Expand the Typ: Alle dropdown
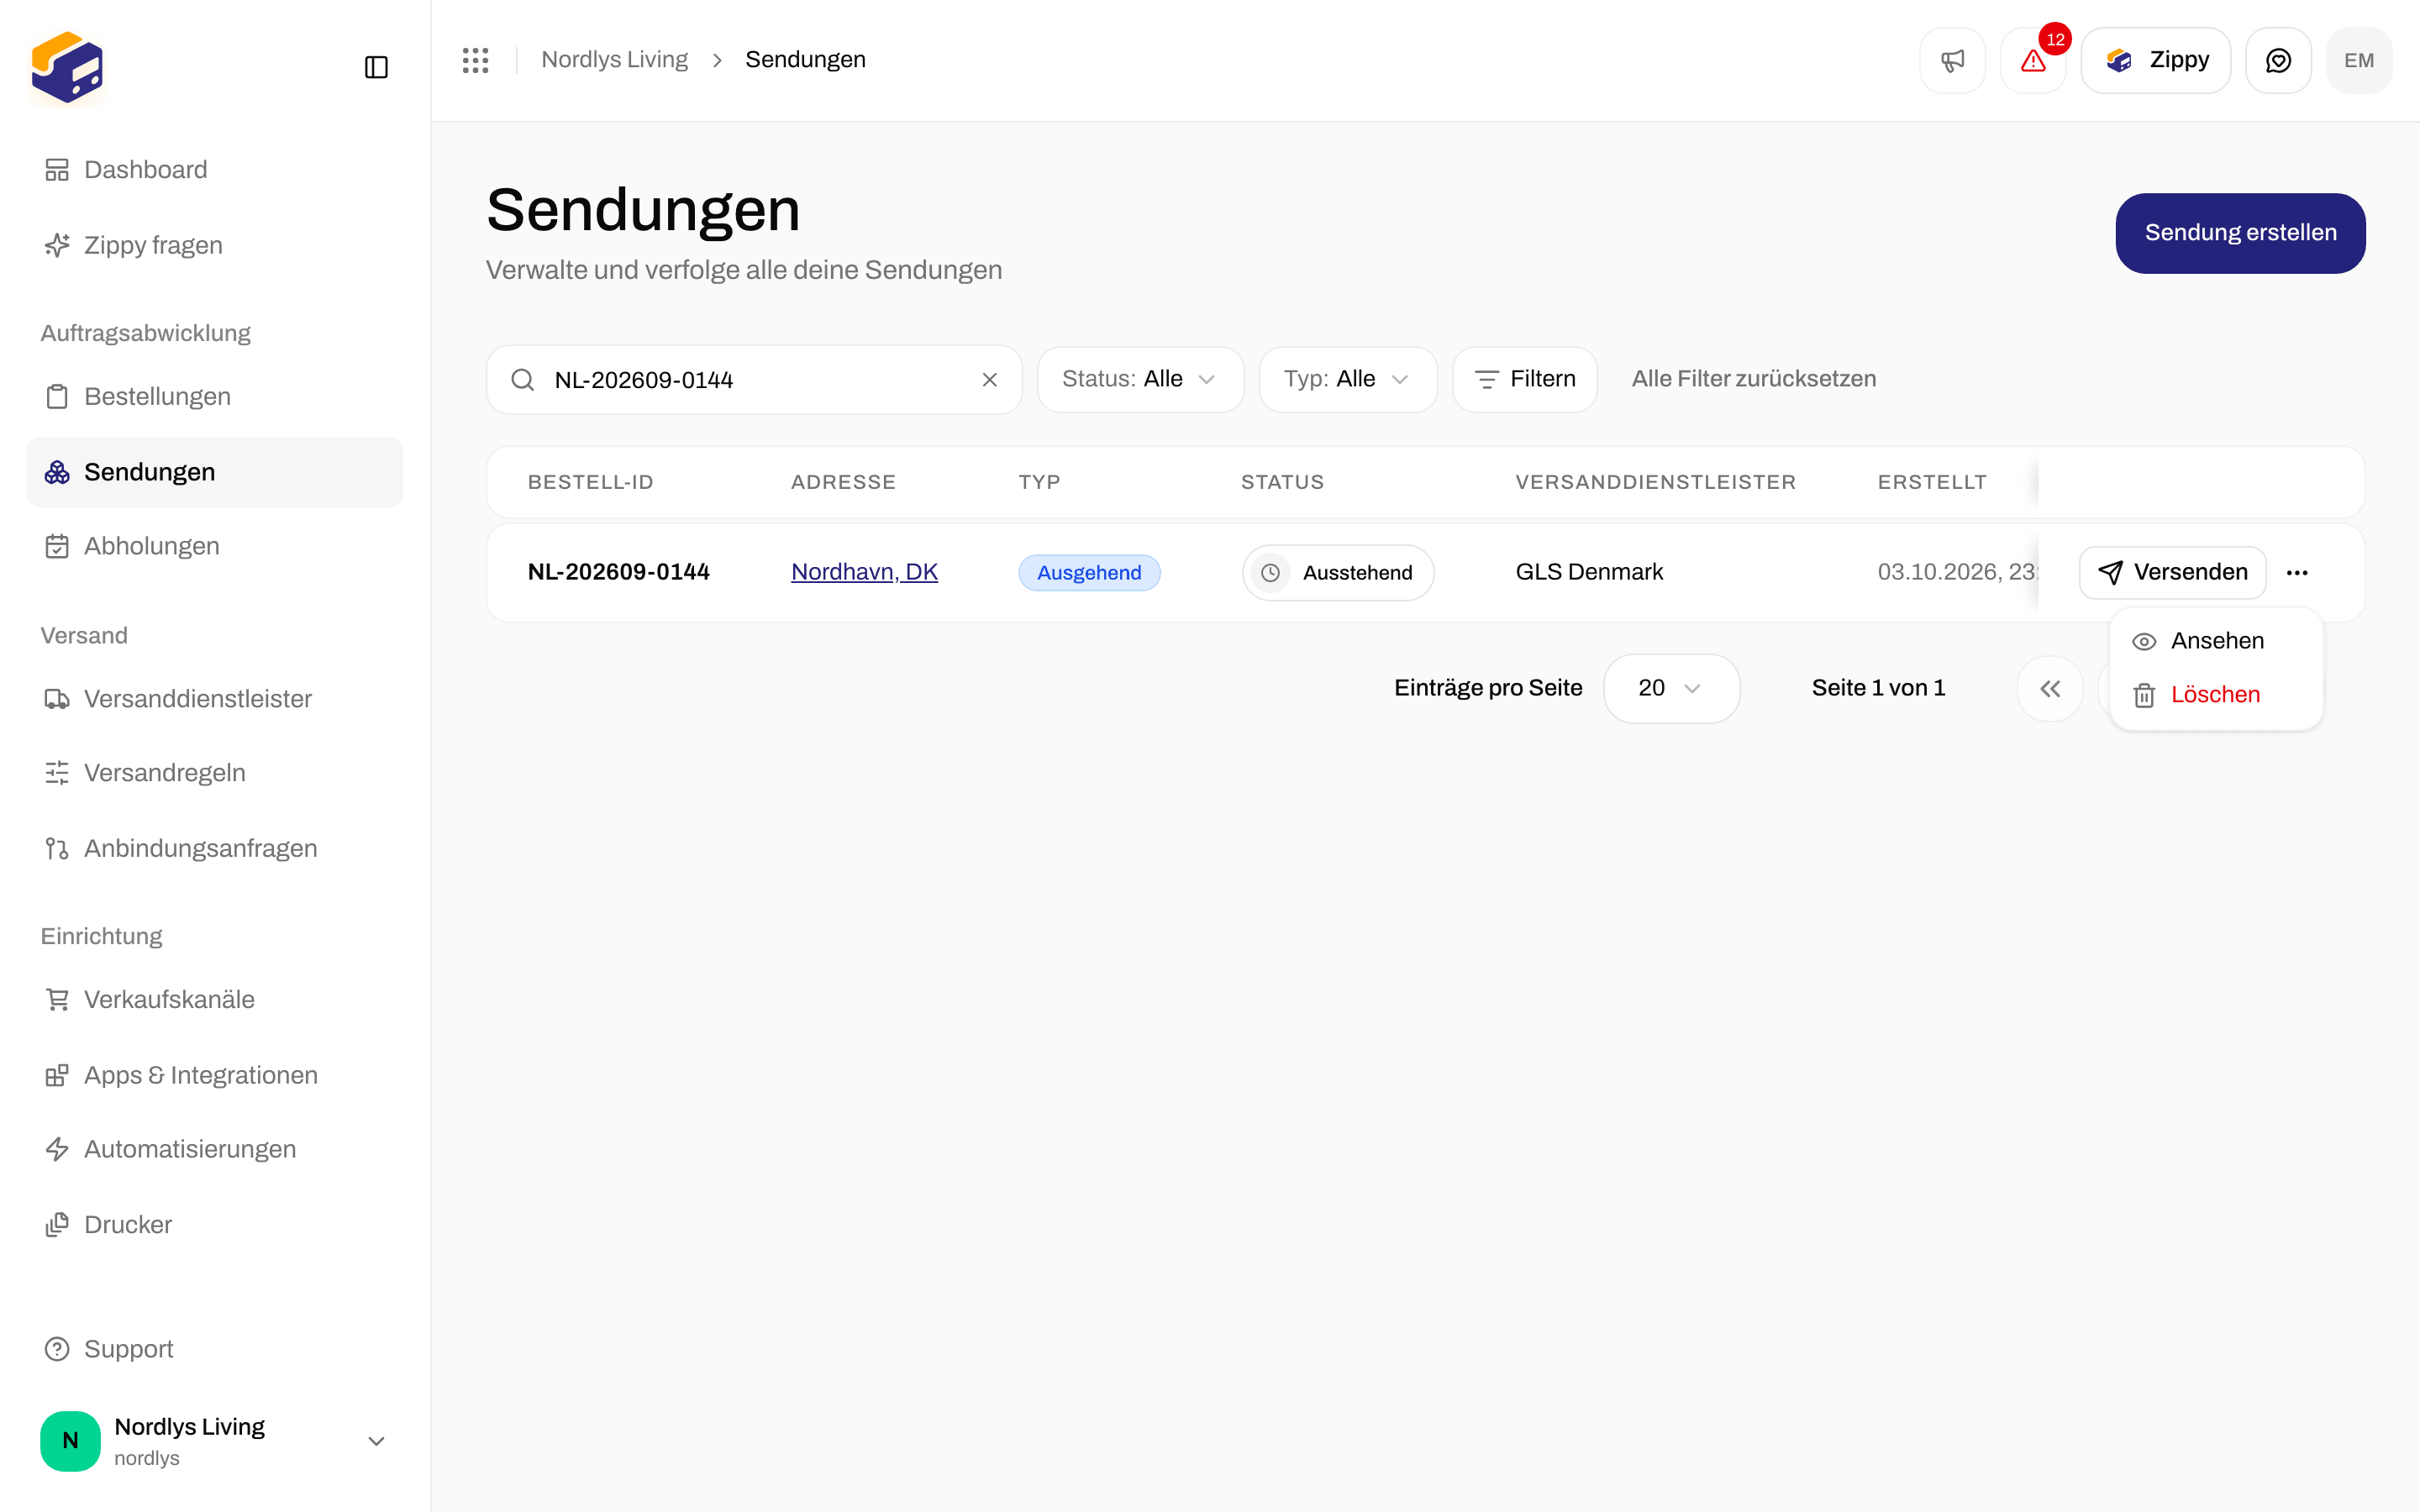 [1347, 380]
